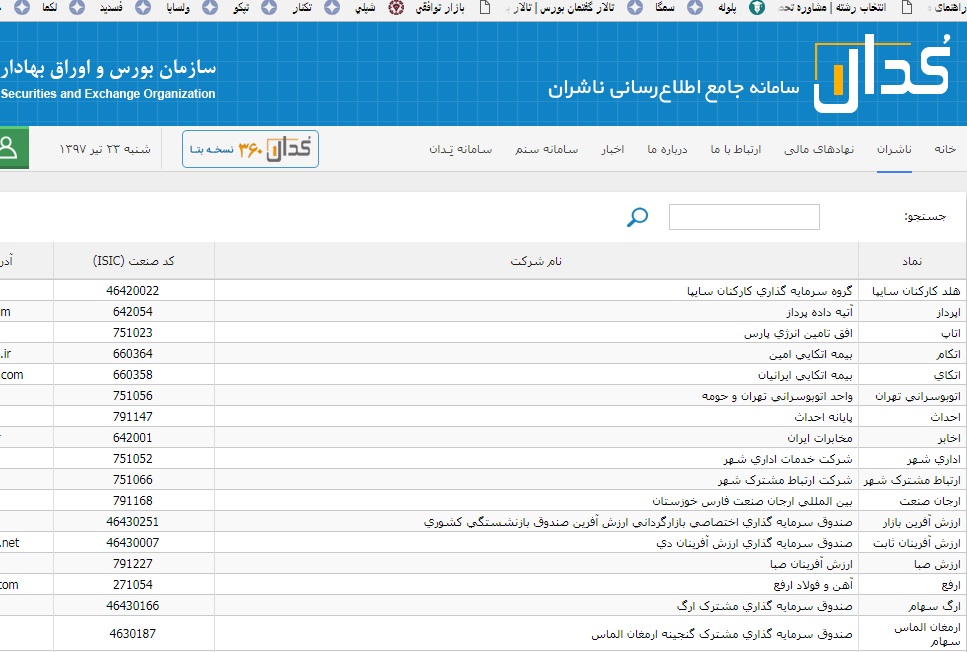Click ISIC code 660358

coord(133,374)
